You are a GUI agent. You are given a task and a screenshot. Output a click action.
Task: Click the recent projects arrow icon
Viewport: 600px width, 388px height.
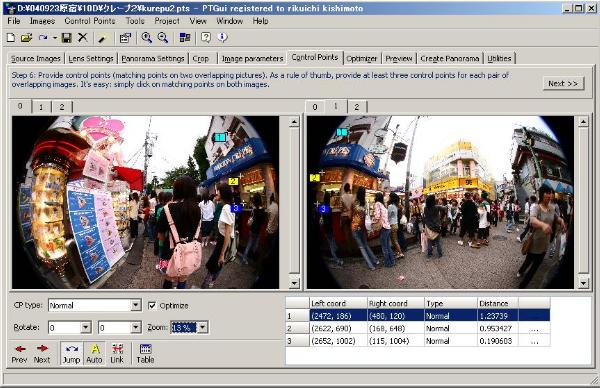tap(43, 37)
